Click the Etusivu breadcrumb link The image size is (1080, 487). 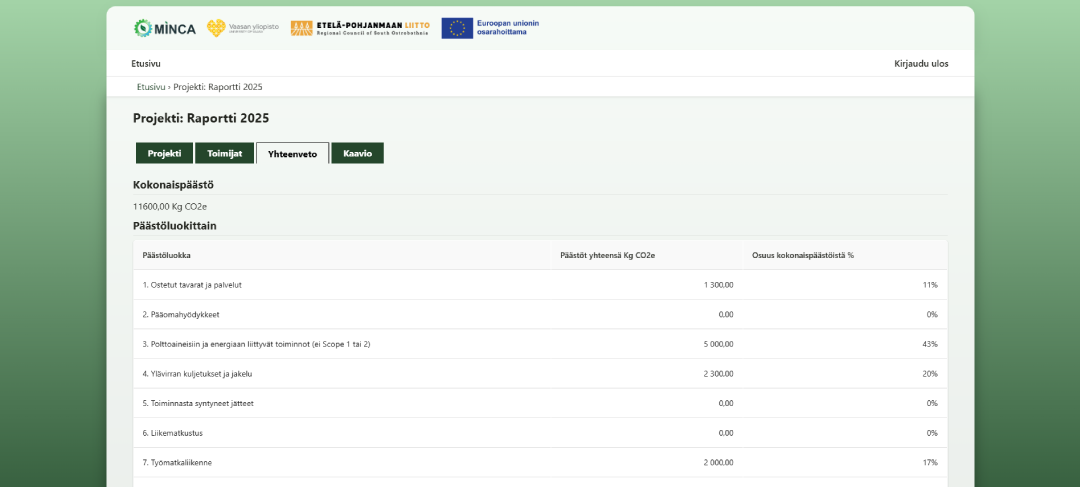click(x=151, y=87)
